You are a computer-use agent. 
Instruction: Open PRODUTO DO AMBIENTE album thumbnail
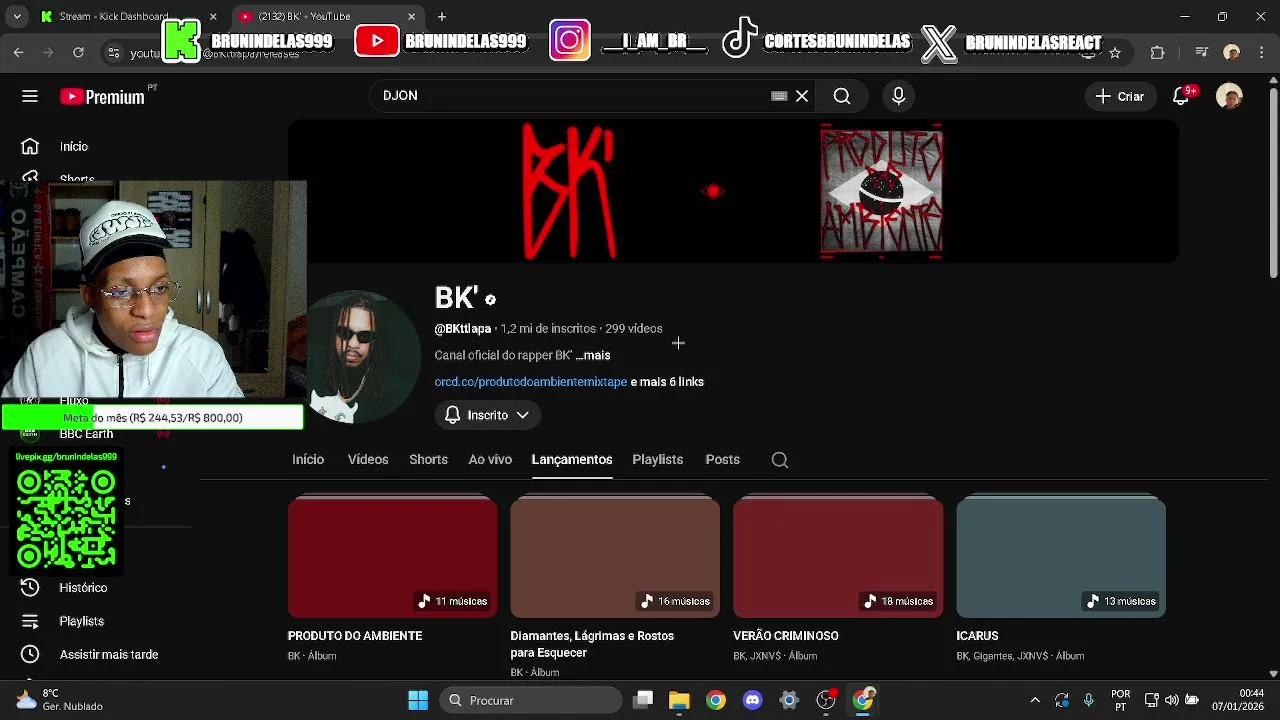tap(392, 556)
